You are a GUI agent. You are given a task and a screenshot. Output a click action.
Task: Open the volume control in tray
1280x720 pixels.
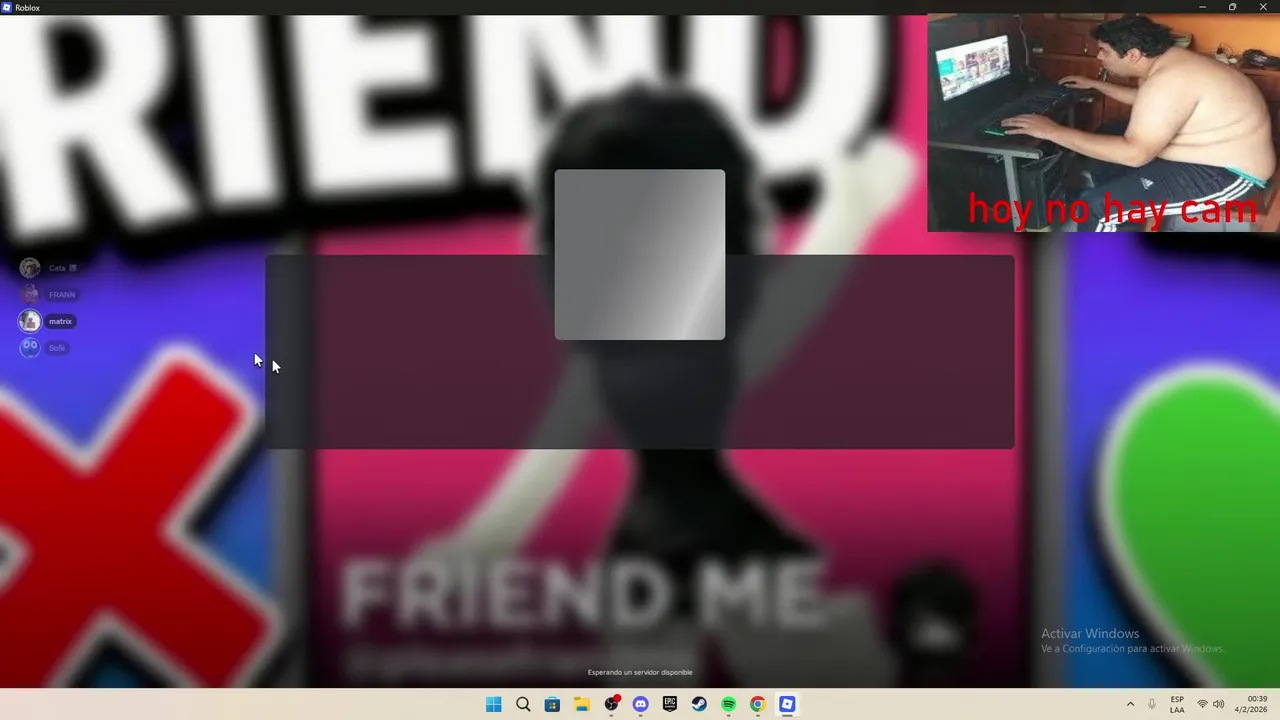[1218, 704]
